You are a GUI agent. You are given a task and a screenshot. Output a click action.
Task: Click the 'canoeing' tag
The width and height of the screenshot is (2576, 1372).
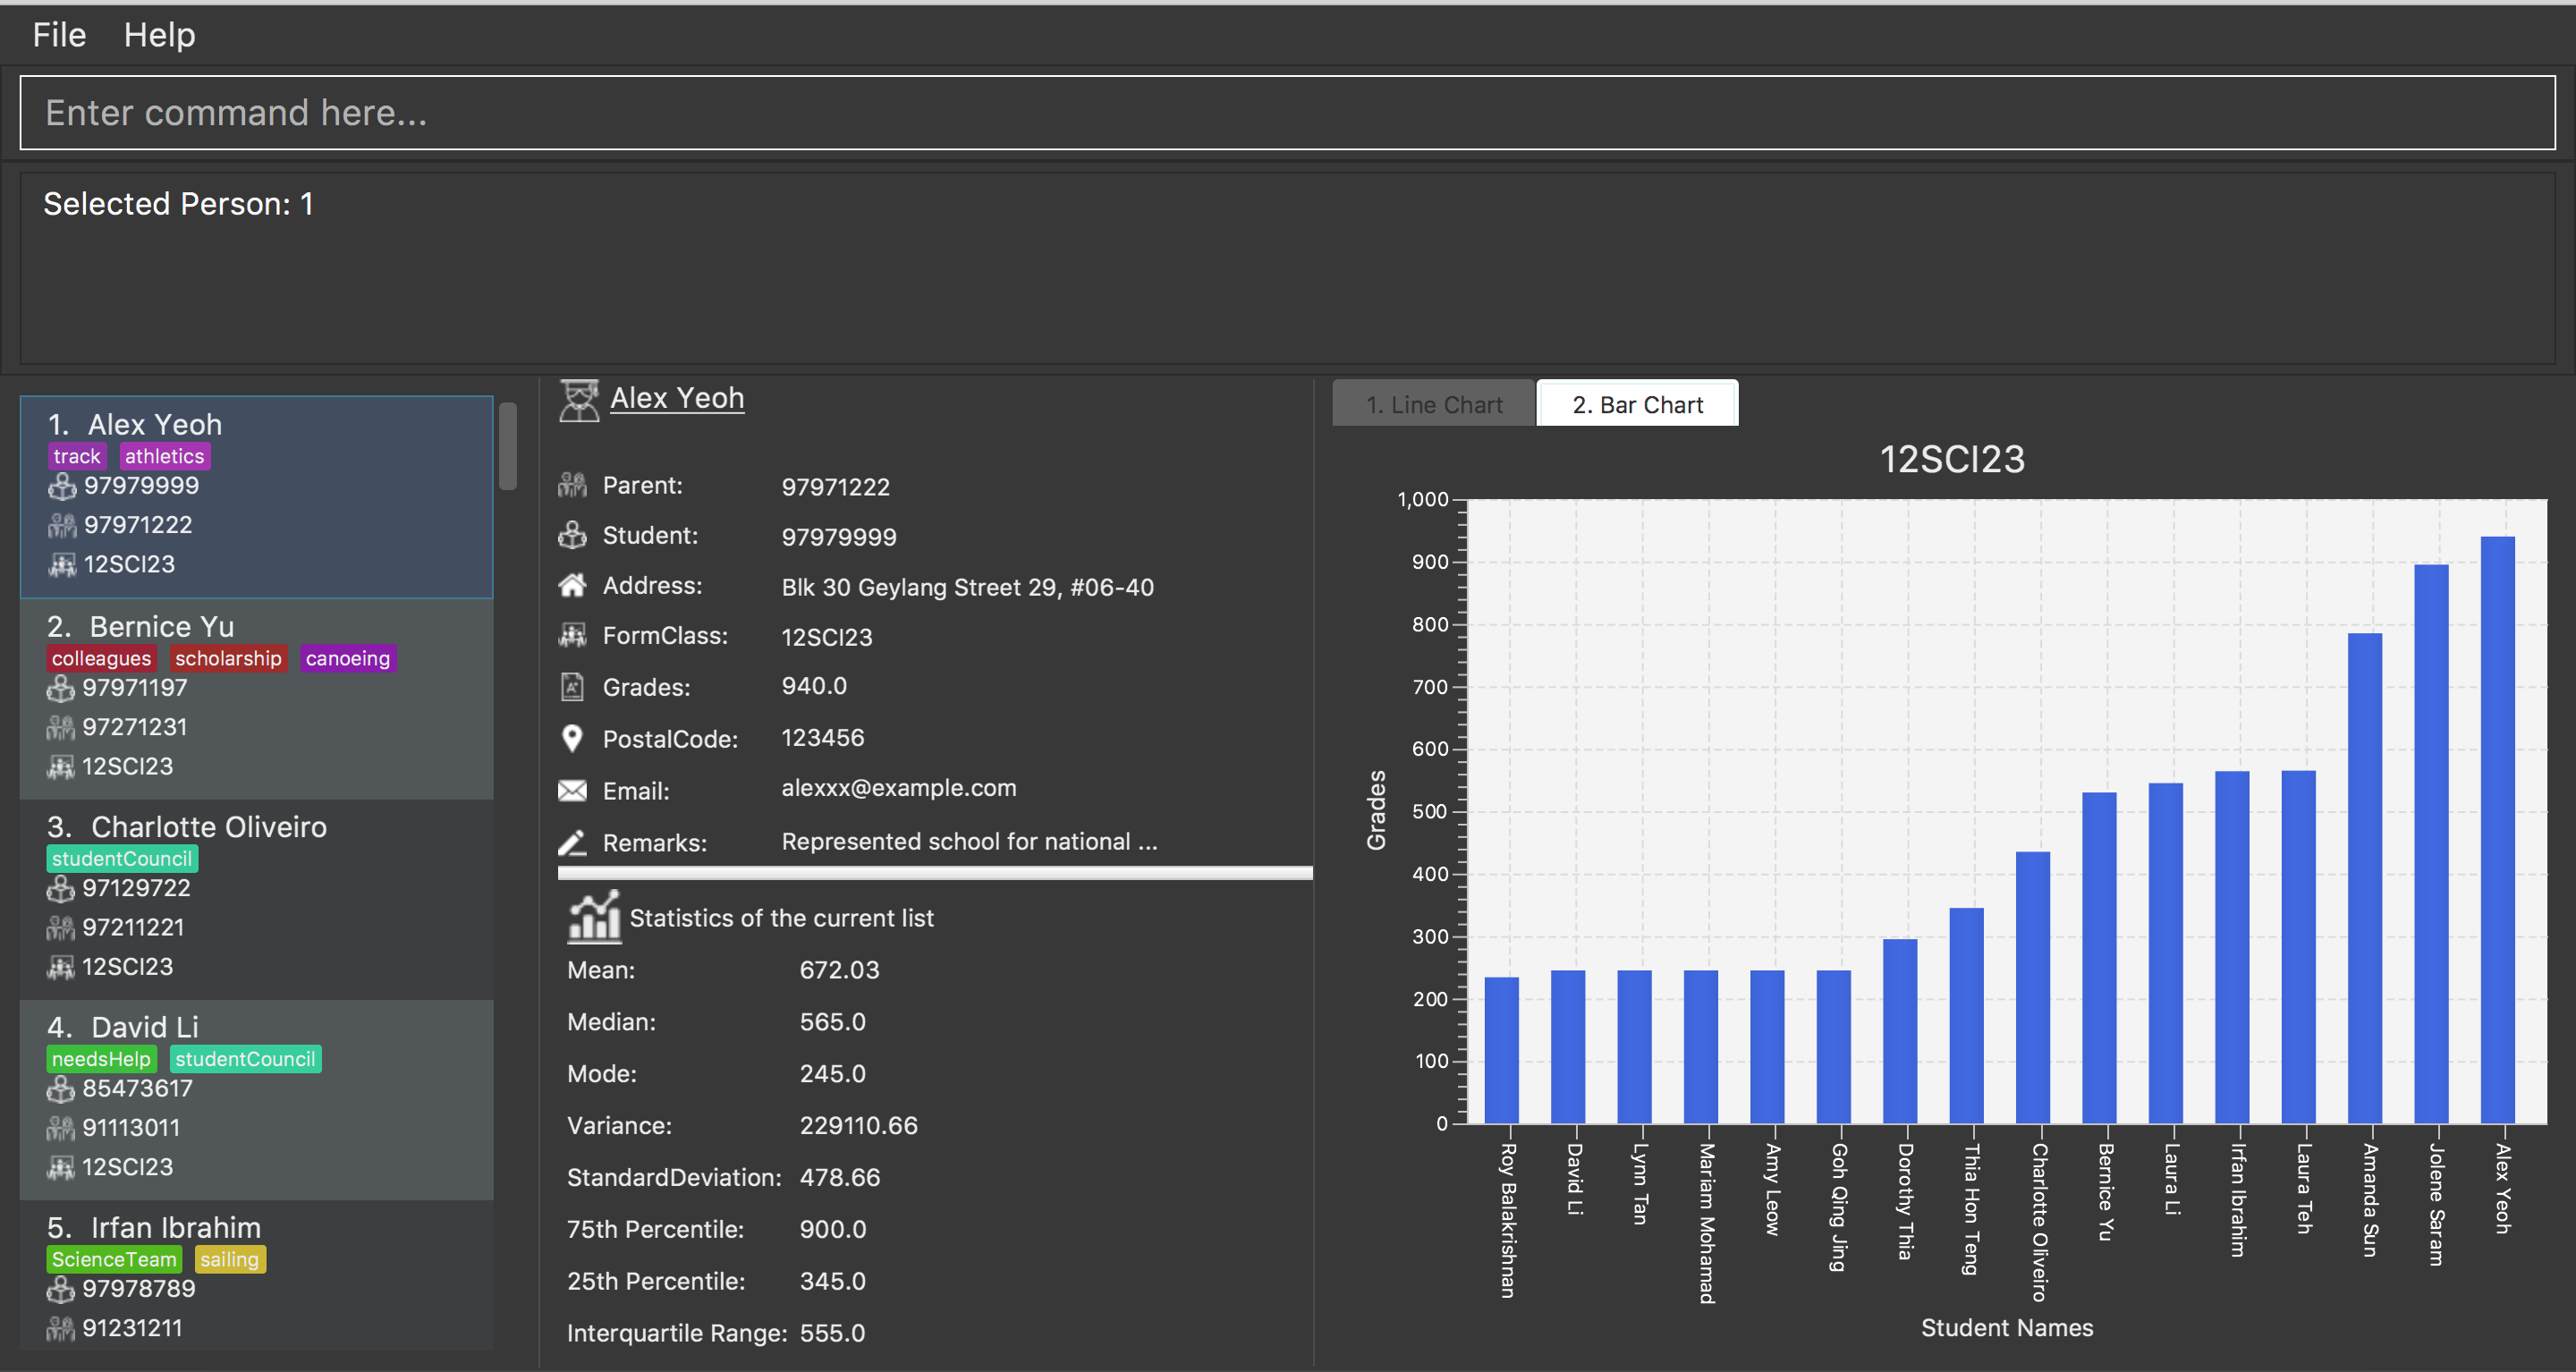(348, 658)
